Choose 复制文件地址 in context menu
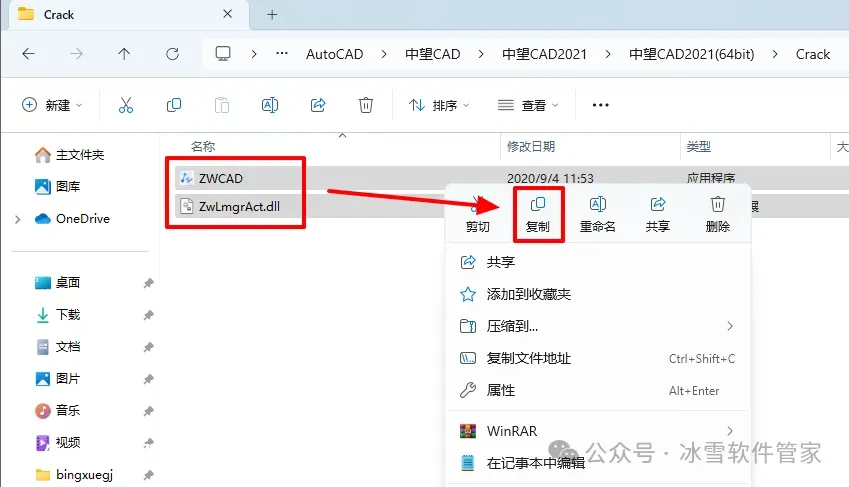The image size is (849, 487). pyautogui.click(x=598, y=358)
